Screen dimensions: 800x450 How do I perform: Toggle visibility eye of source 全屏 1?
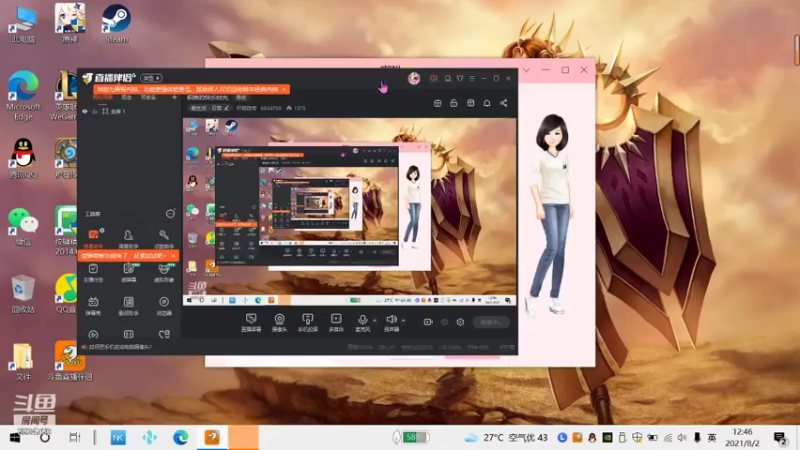(85, 111)
